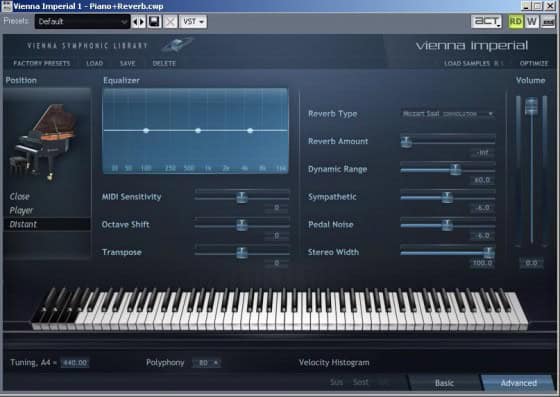Click DELETE preset menu item
This screenshot has width=560, height=397.
(164, 64)
